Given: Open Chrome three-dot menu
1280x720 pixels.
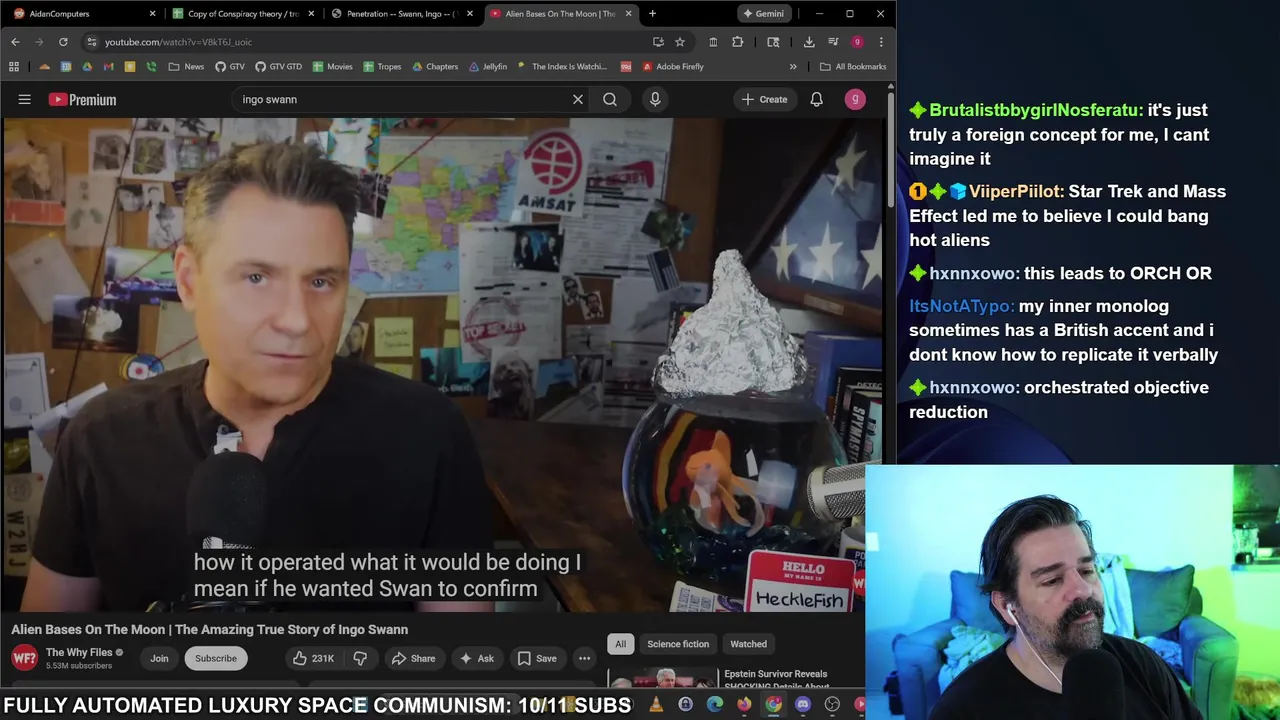Looking at the screenshot, I should click(x=881, y=42).
